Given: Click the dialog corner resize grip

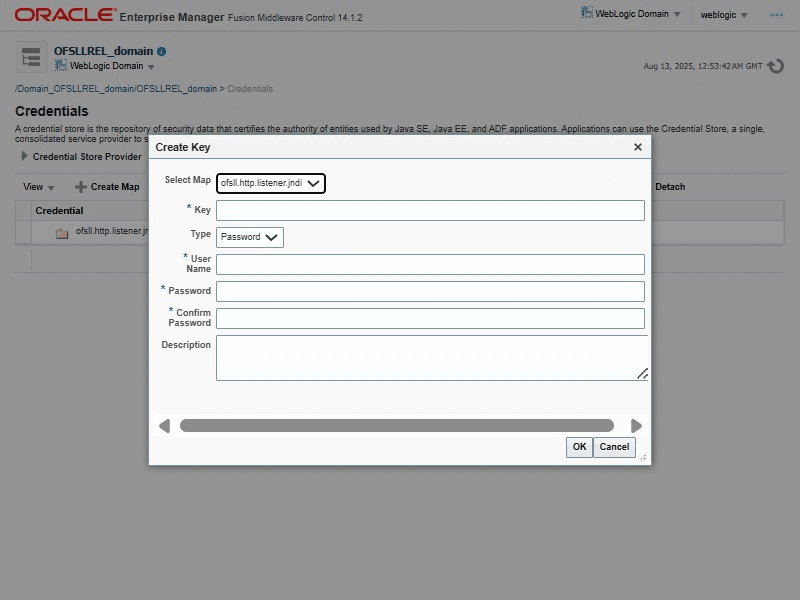Looking at the screenshot, I should 643,458.
